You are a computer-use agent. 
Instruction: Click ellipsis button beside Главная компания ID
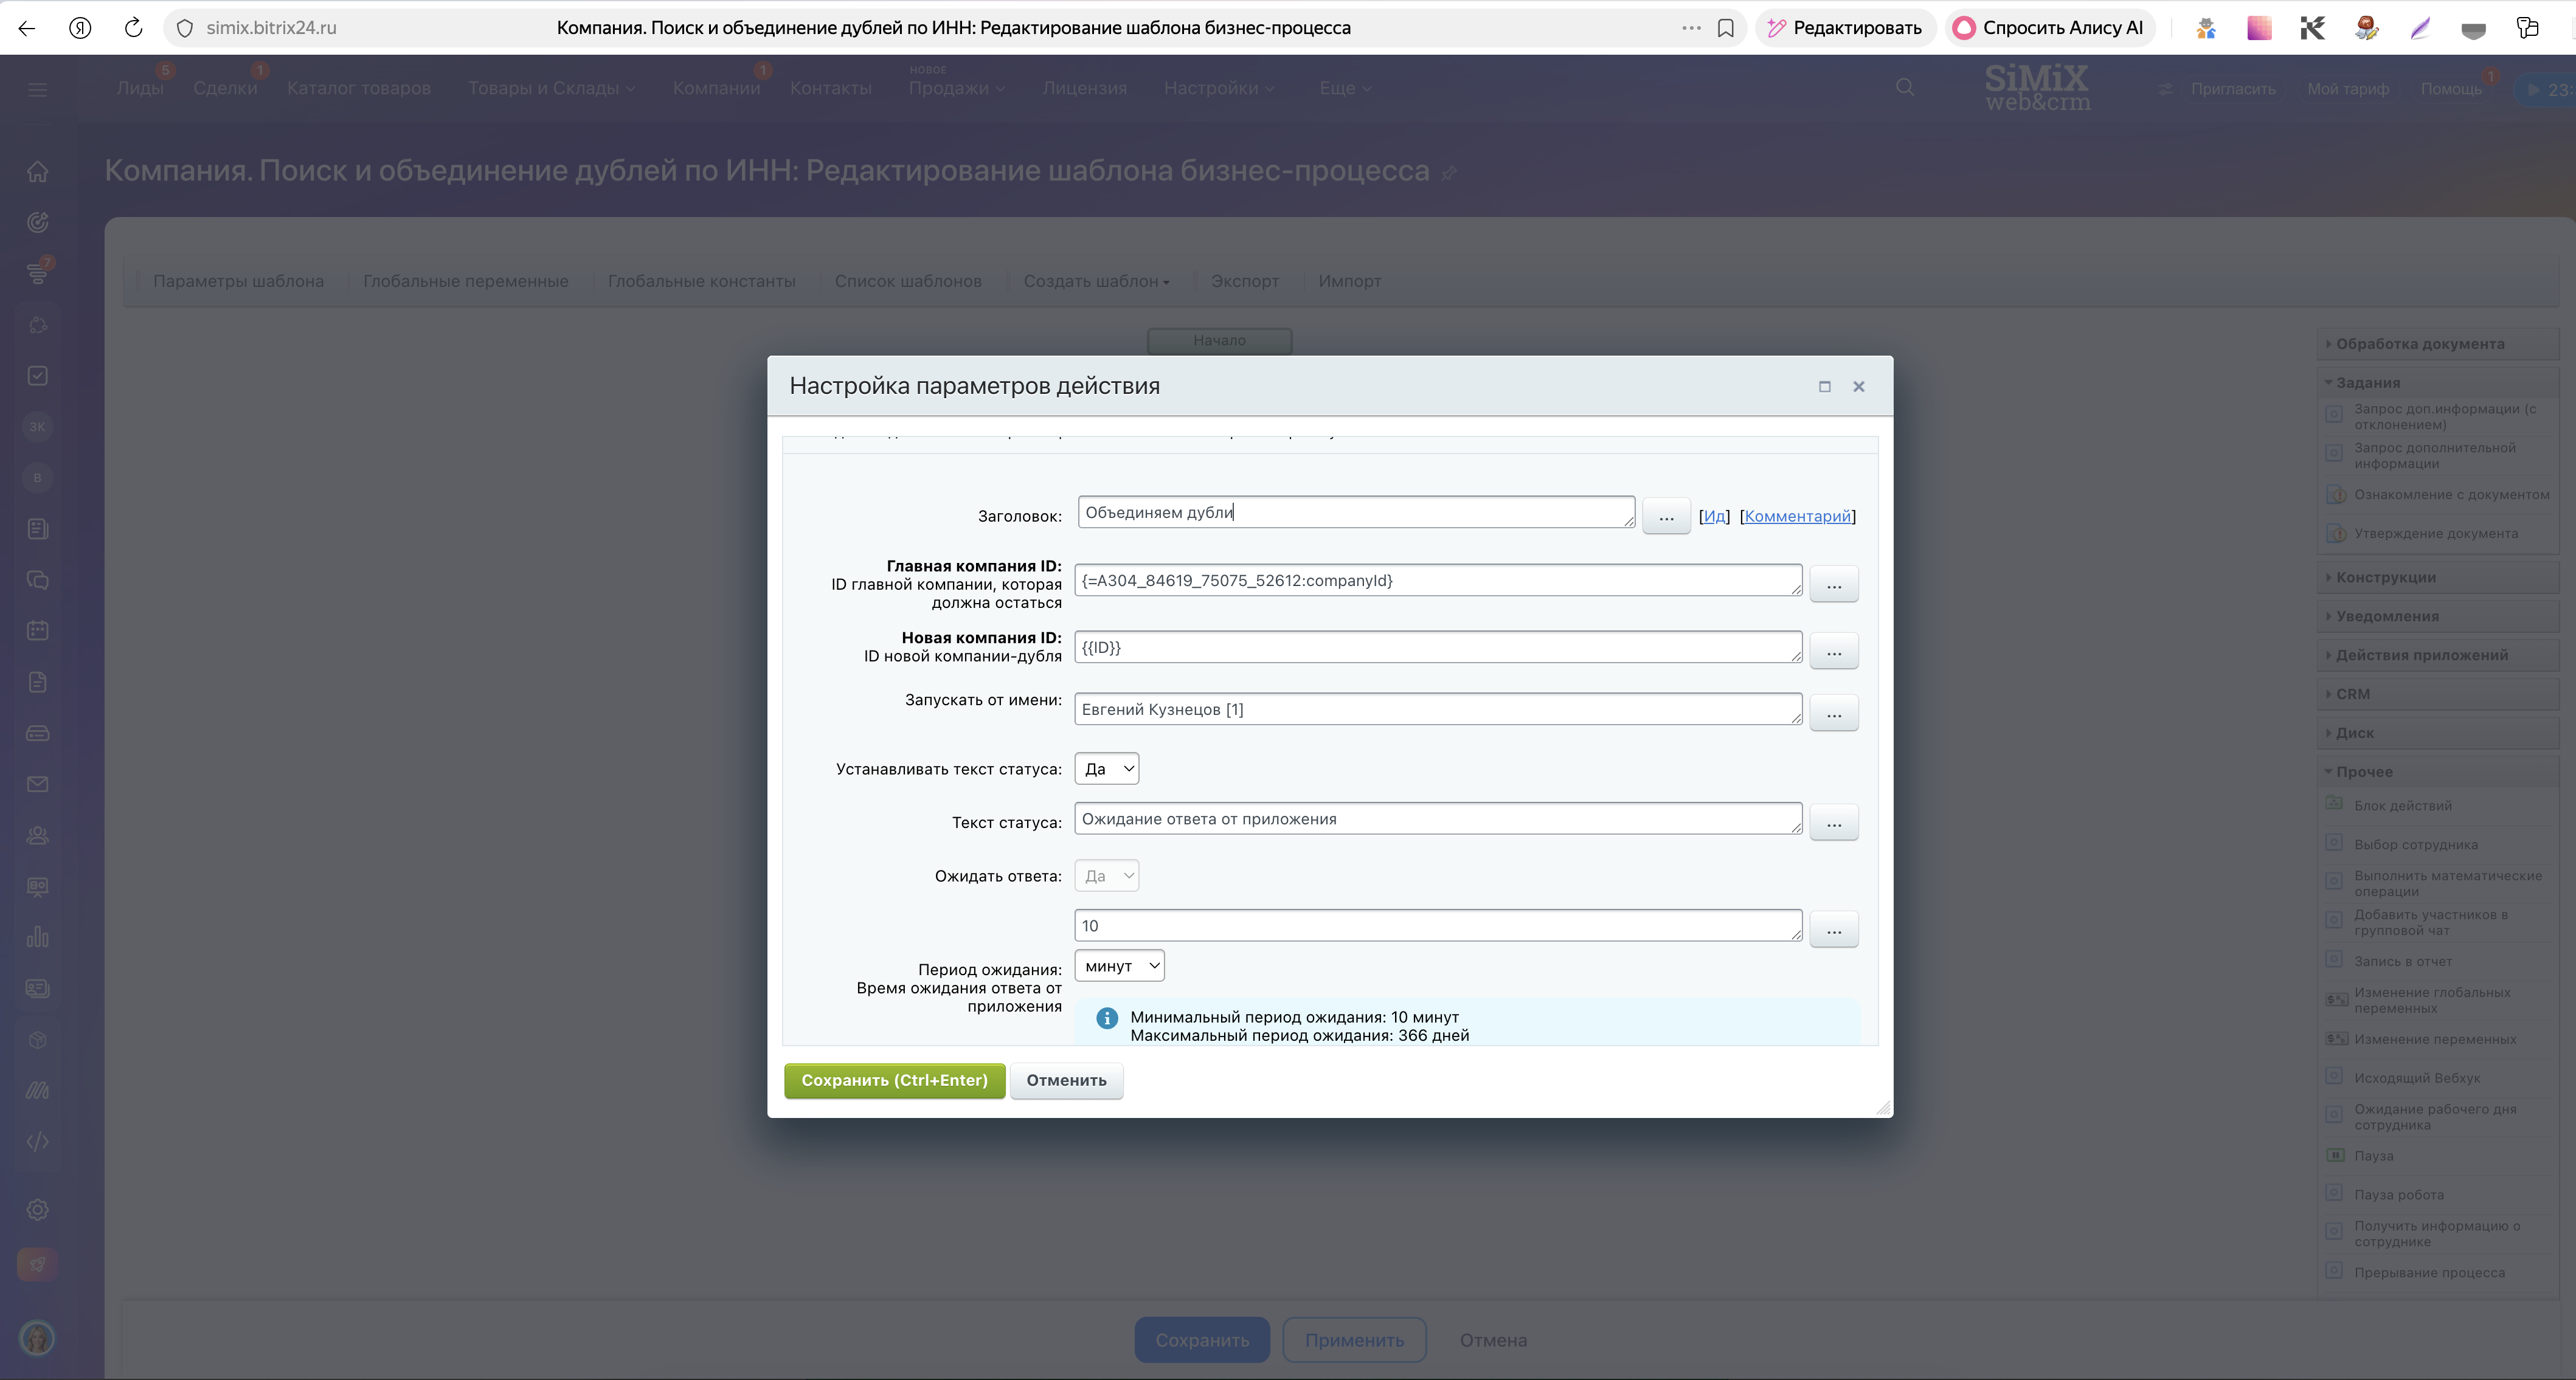coord(1833,585)
